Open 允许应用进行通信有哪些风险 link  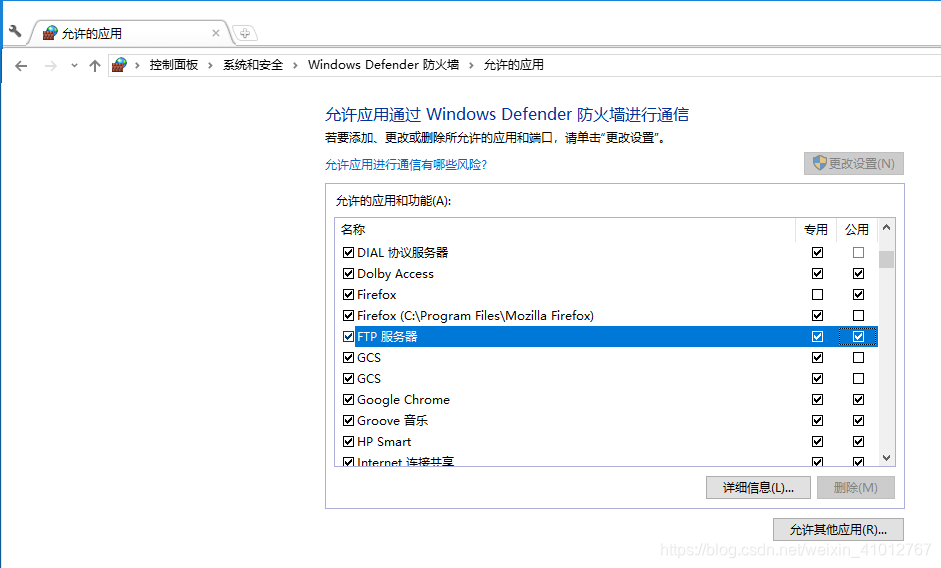(406, 165)
